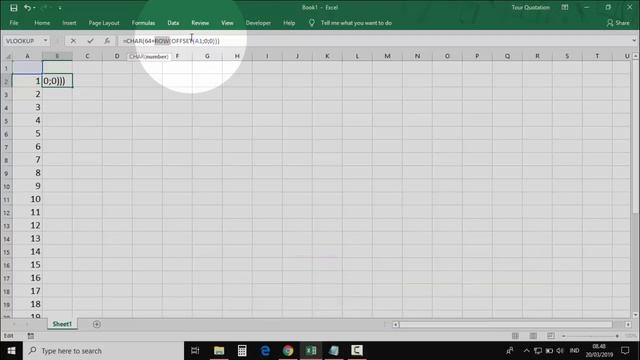
Task: Open the Camtasia taskbar icon
Action: point(357,351)
